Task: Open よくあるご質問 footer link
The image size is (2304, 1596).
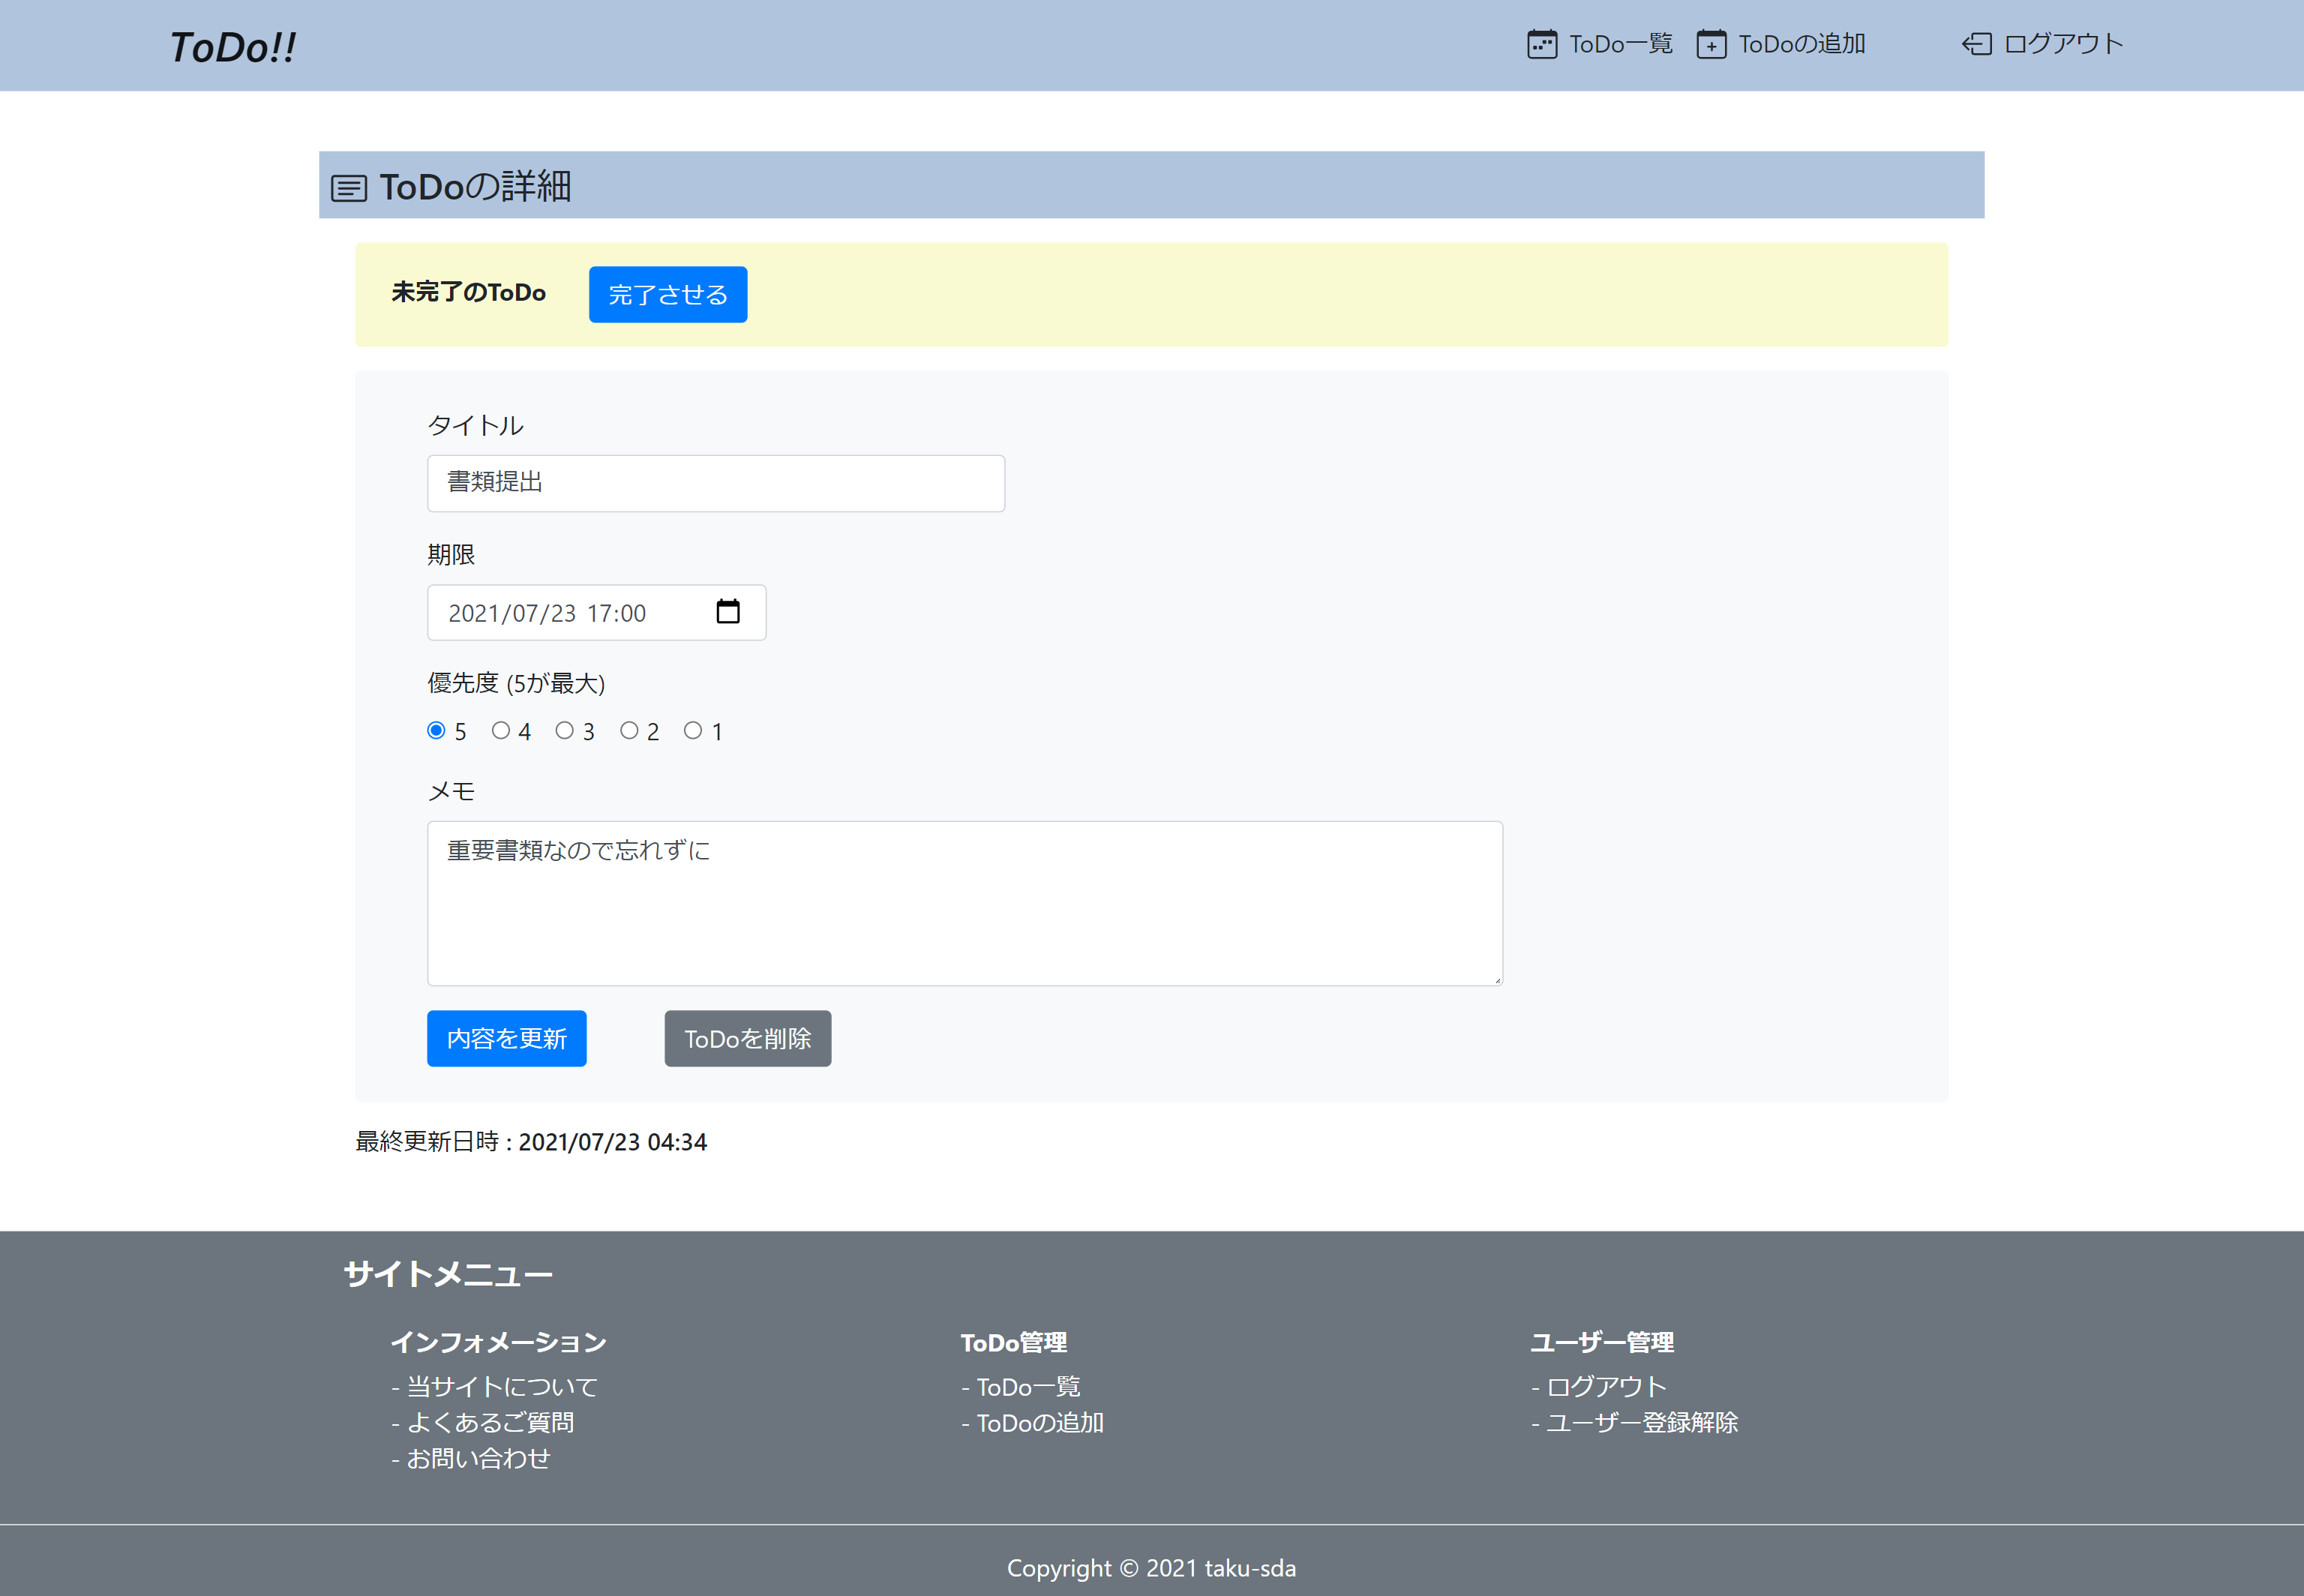Action: [490, 1422]
